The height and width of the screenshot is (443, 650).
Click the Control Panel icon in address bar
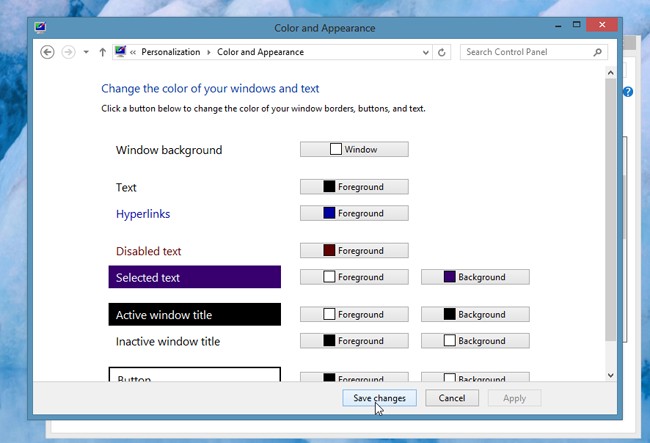pos(120,51)
